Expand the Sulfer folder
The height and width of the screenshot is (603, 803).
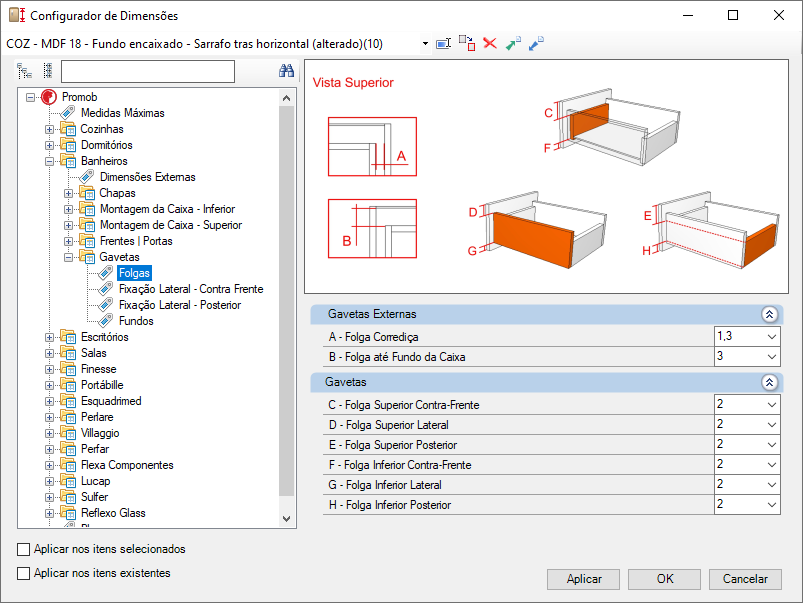click(49, 497)
